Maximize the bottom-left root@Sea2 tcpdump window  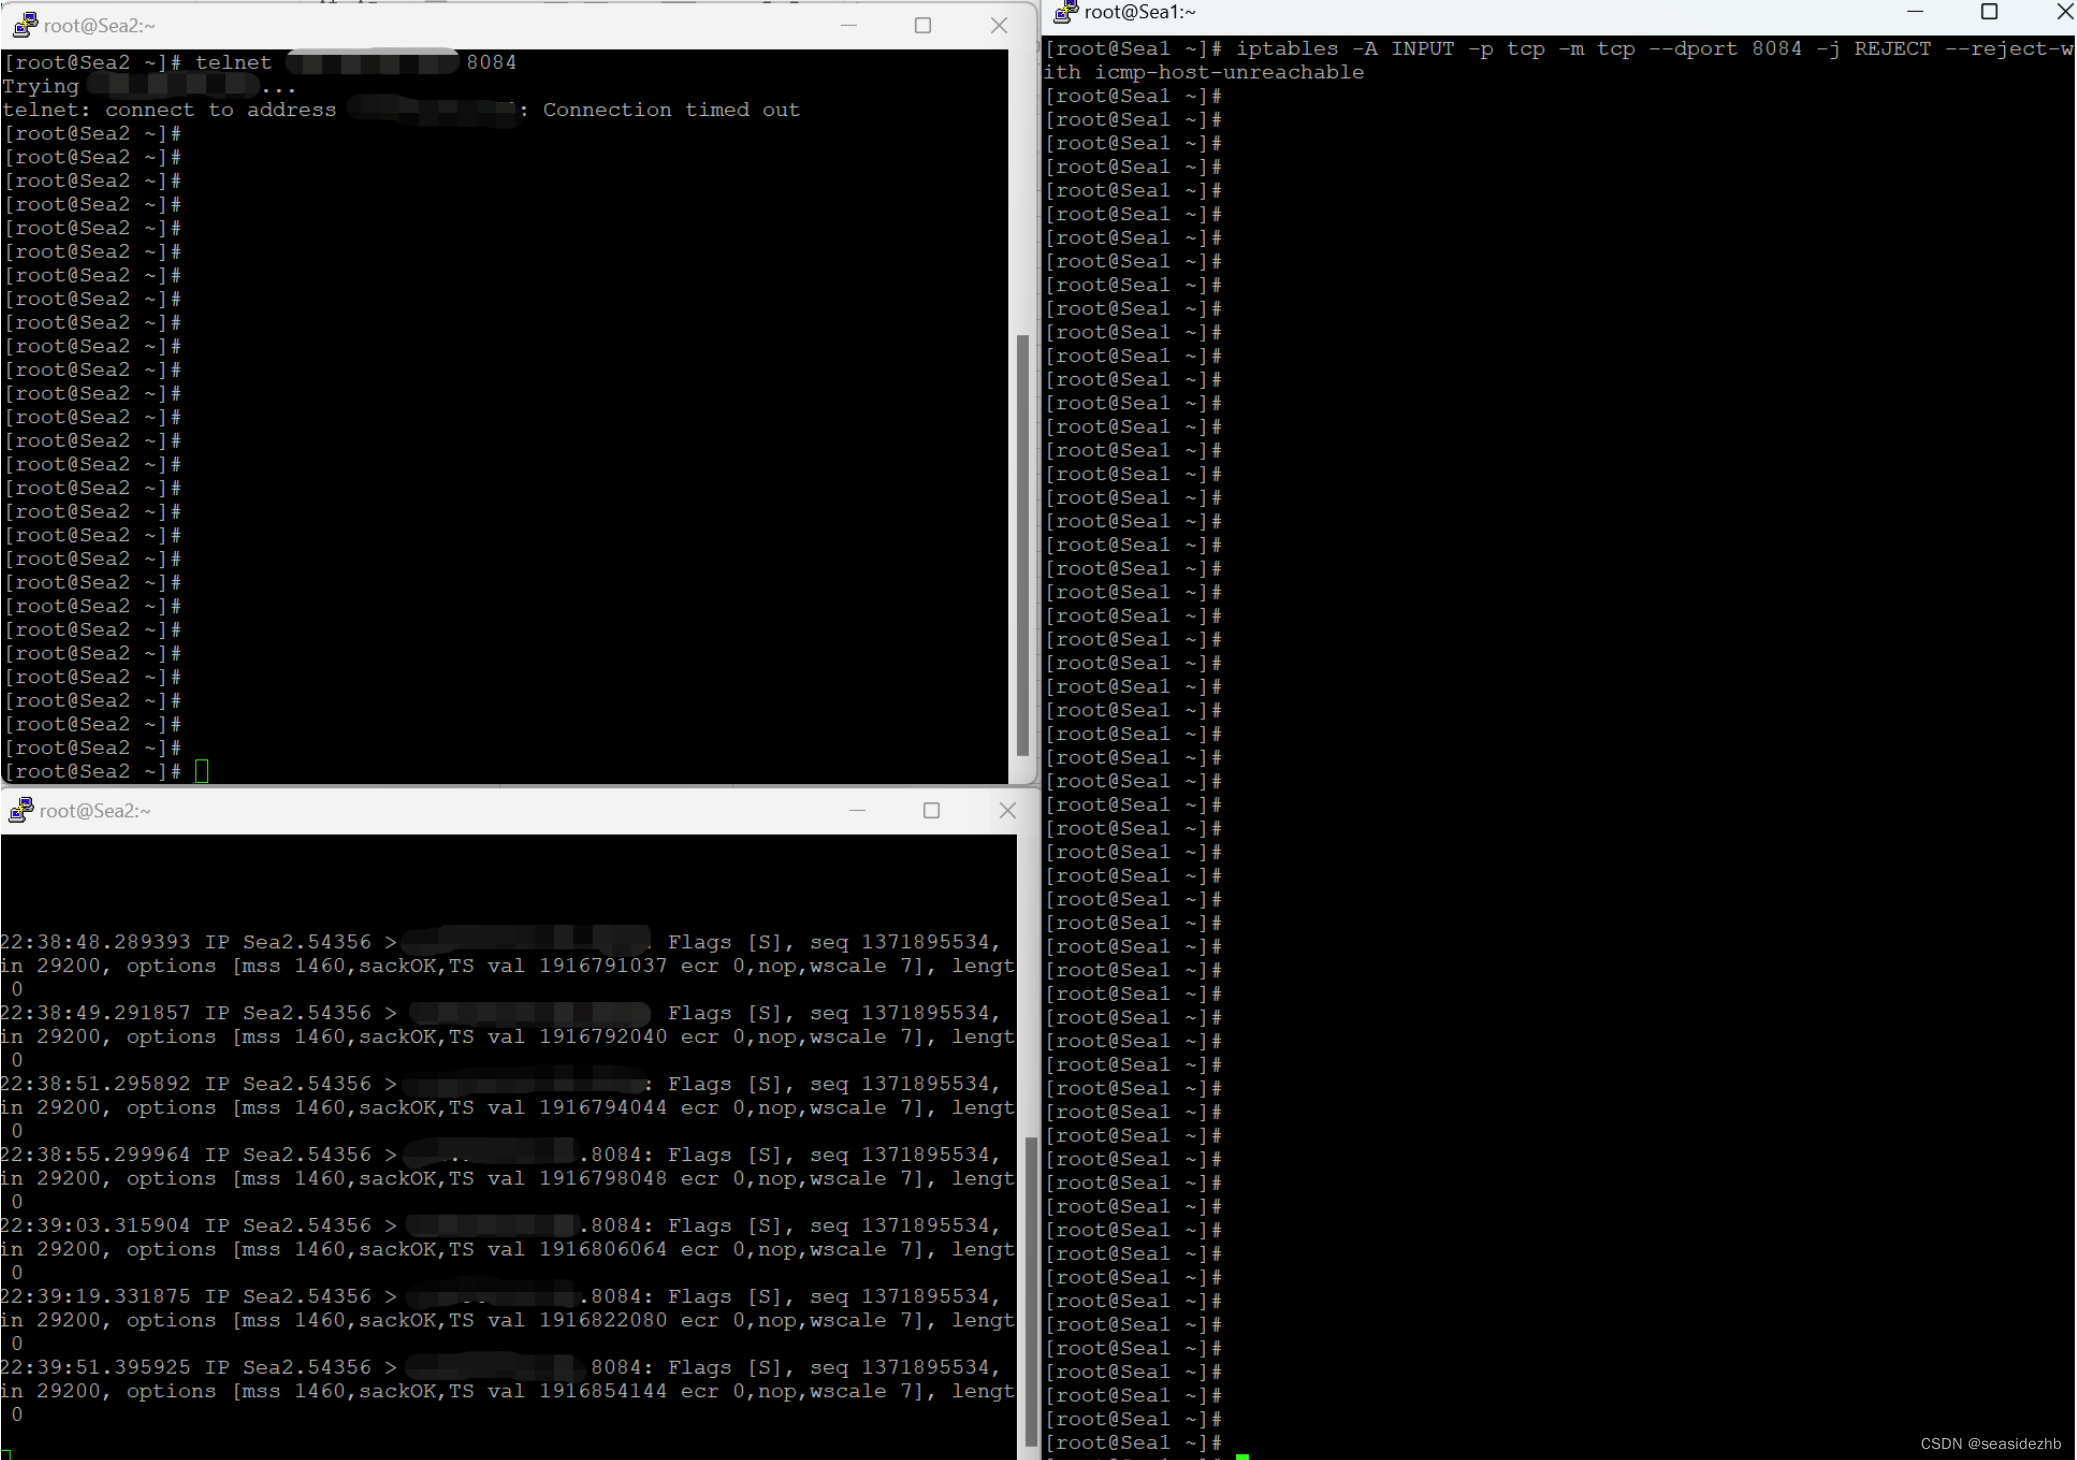[931, 811]
